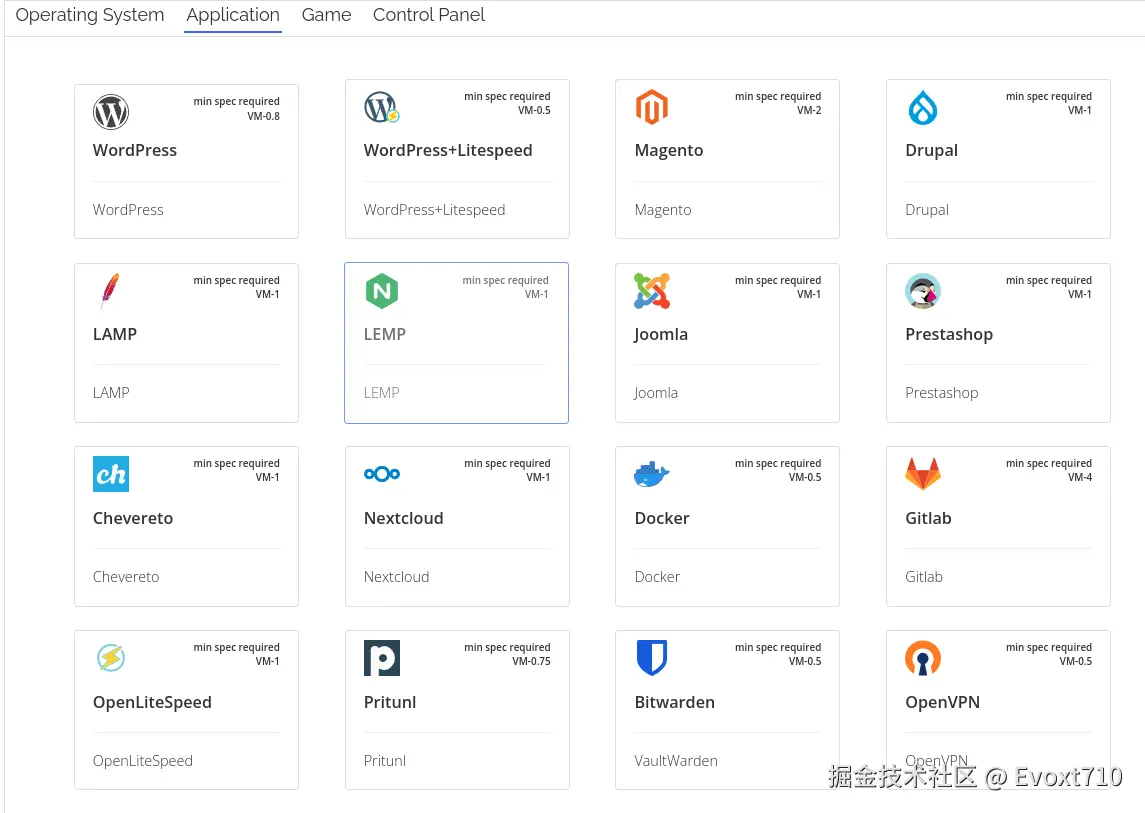Image resolution: width=1145 pixels, height=813 pixels.
Task: Pick the LEMP bold title
Action: (385, 335)
